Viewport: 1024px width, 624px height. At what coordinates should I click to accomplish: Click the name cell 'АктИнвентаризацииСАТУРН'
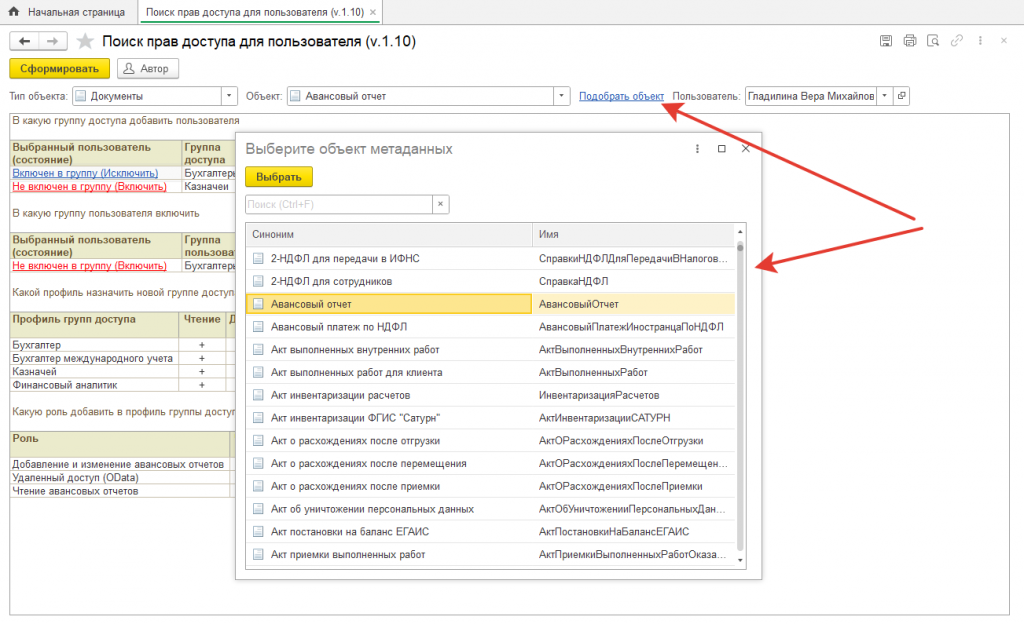click(633, 418)
